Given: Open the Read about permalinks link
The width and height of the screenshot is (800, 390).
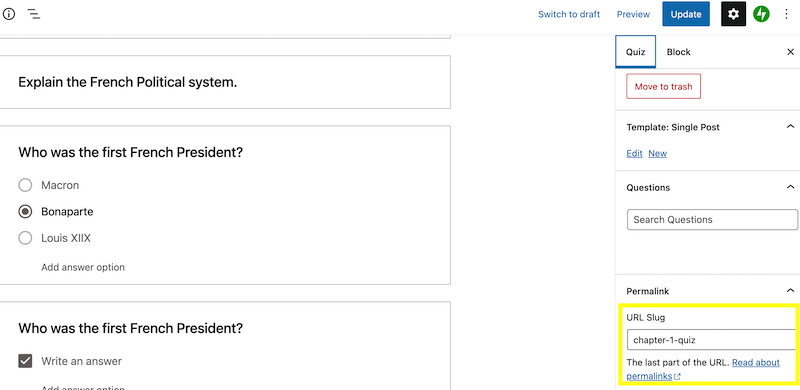Looking at the screenshot, I should (703, 370).
